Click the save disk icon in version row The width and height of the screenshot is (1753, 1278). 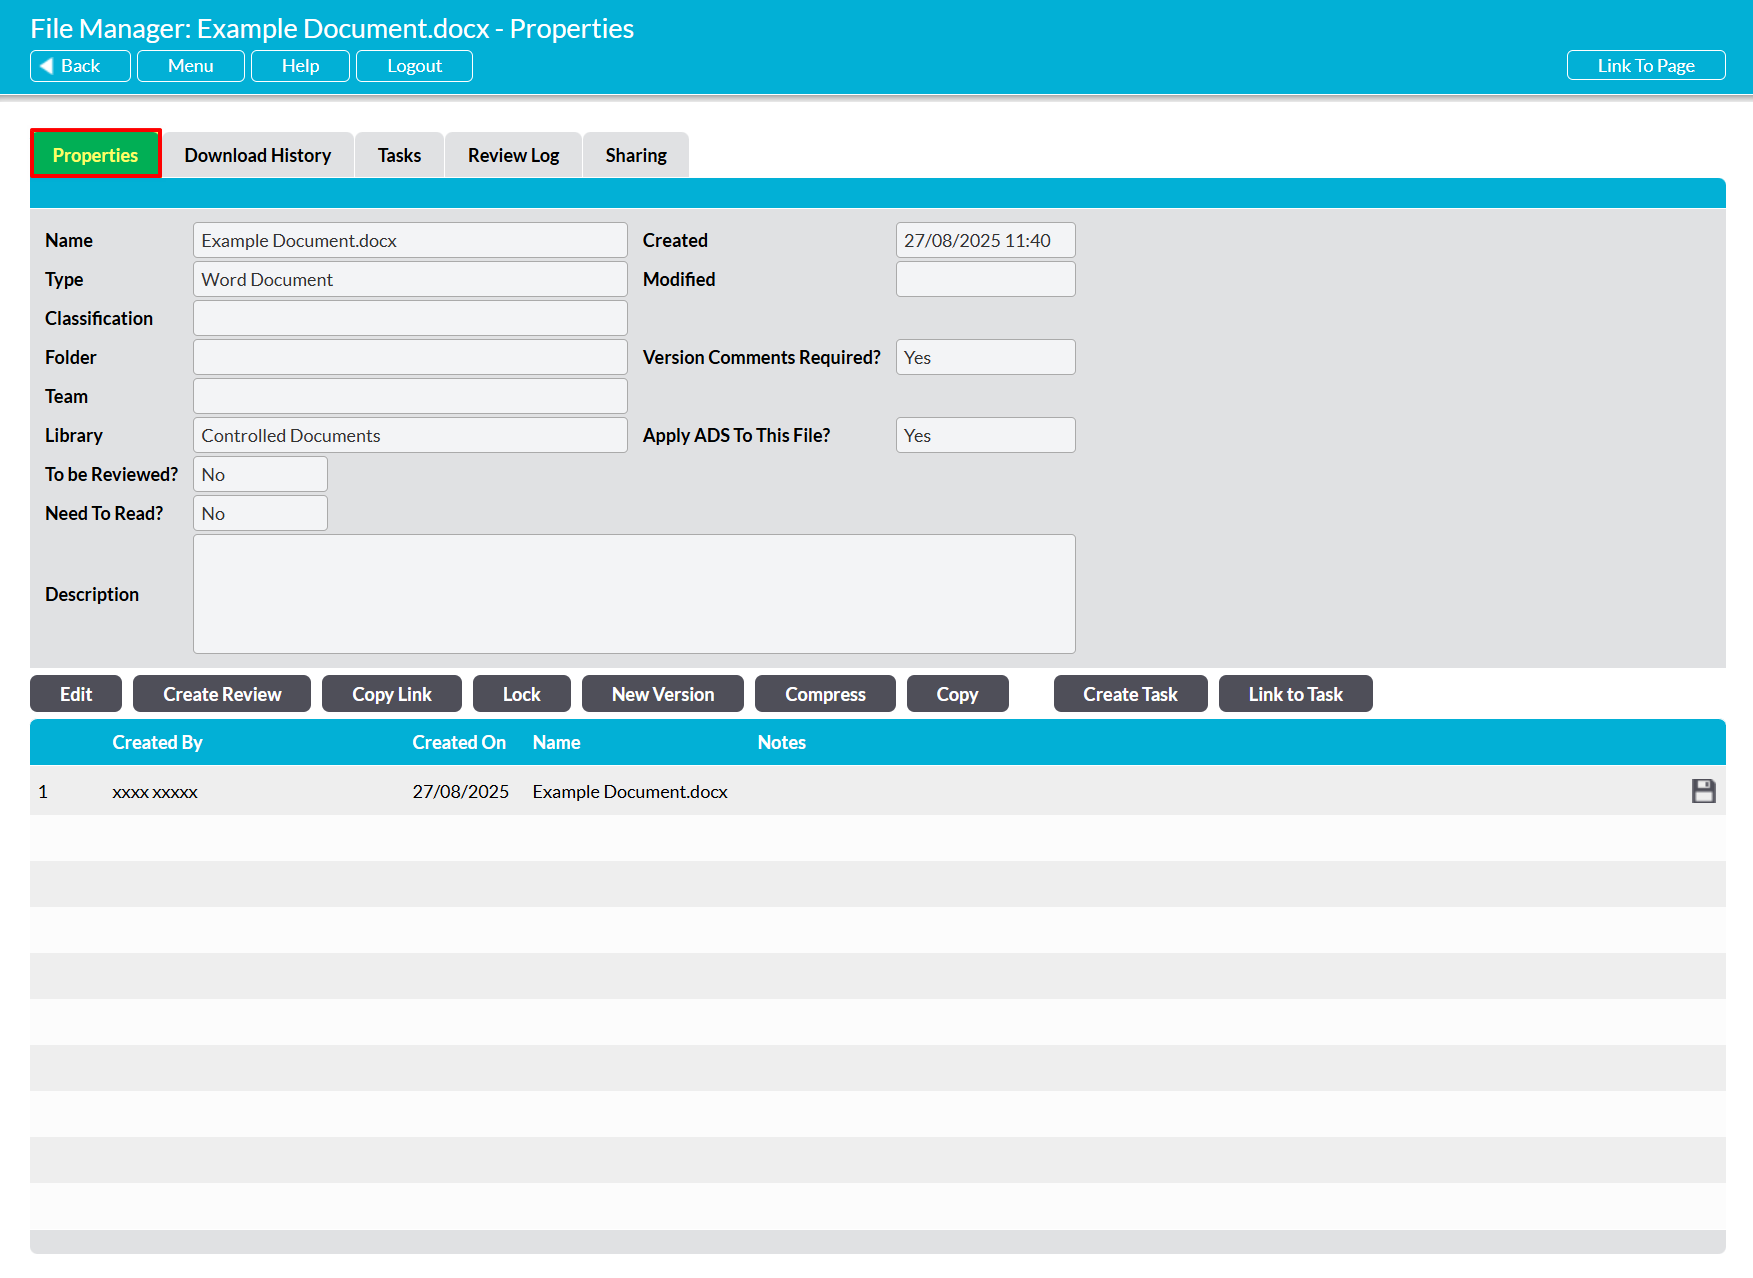point(1703,791)
